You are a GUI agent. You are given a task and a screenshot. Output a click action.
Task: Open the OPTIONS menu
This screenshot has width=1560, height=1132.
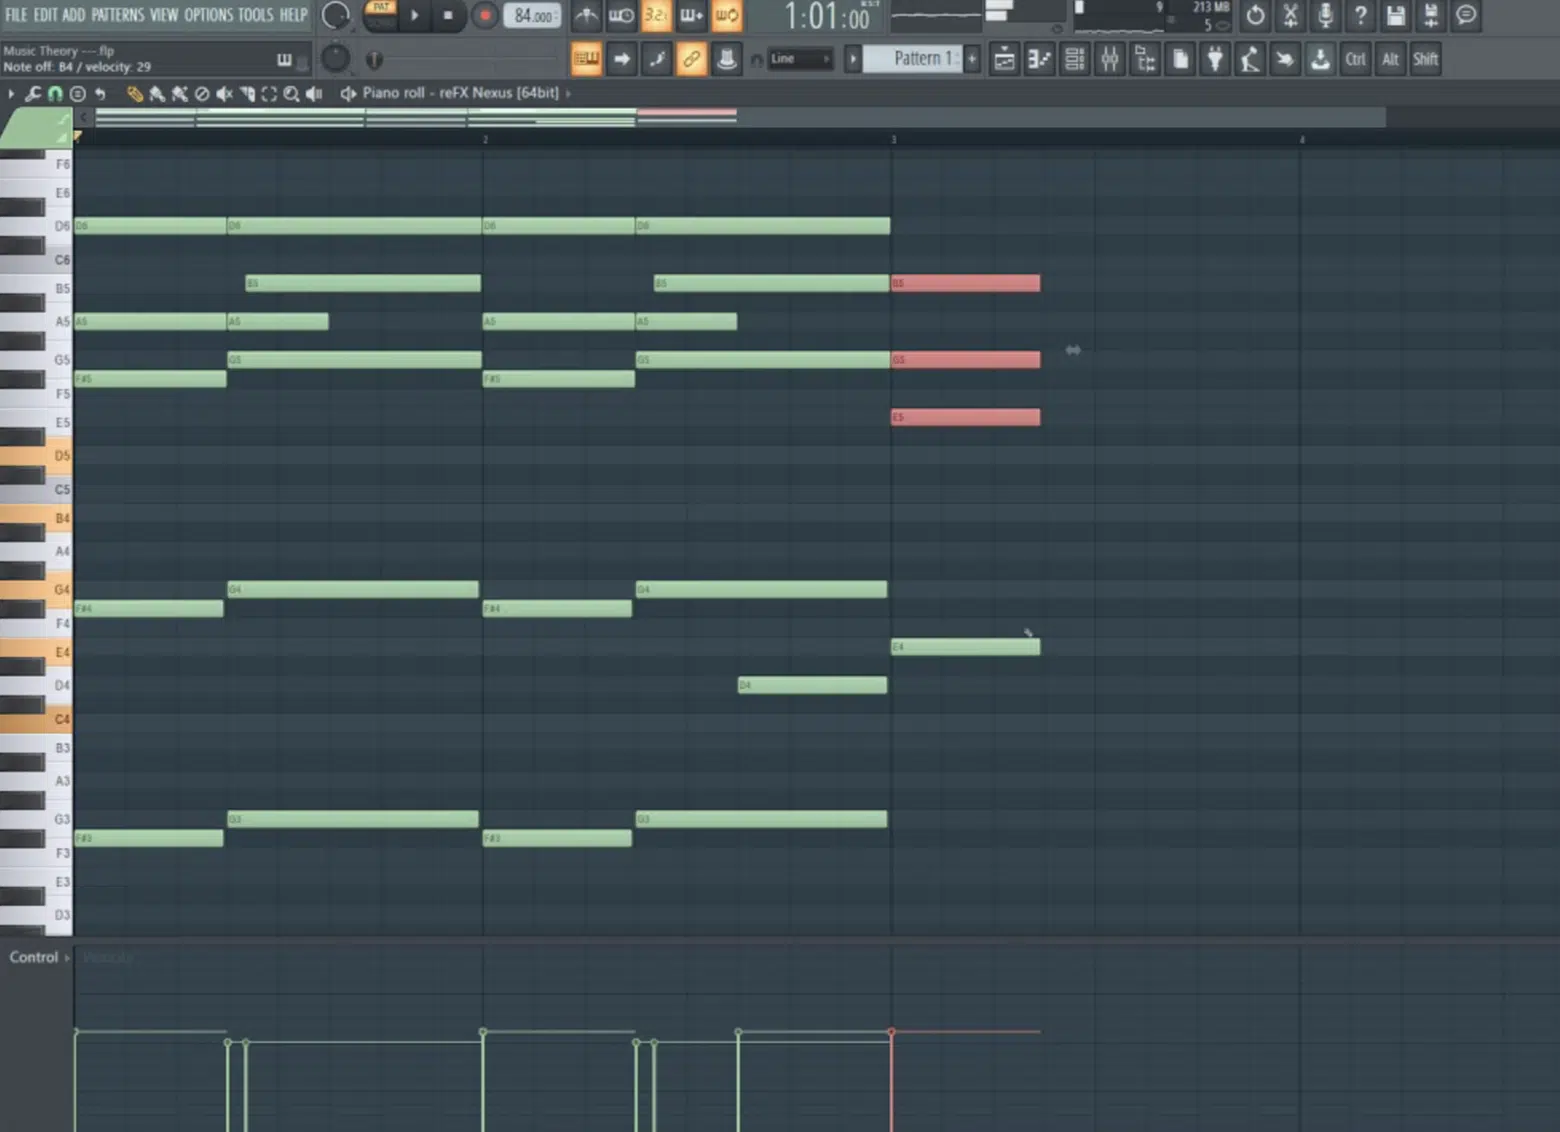pos(208,15)
